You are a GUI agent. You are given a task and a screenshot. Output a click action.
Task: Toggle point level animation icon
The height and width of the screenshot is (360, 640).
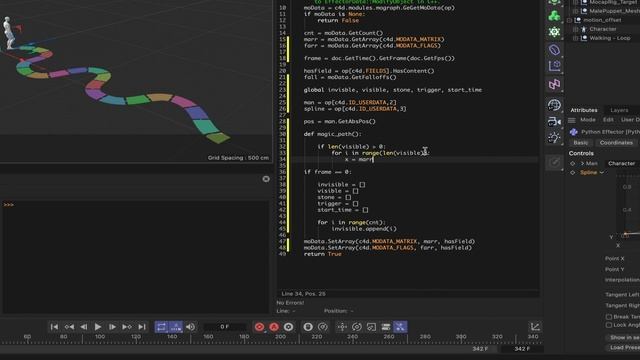tap(400, 327)
